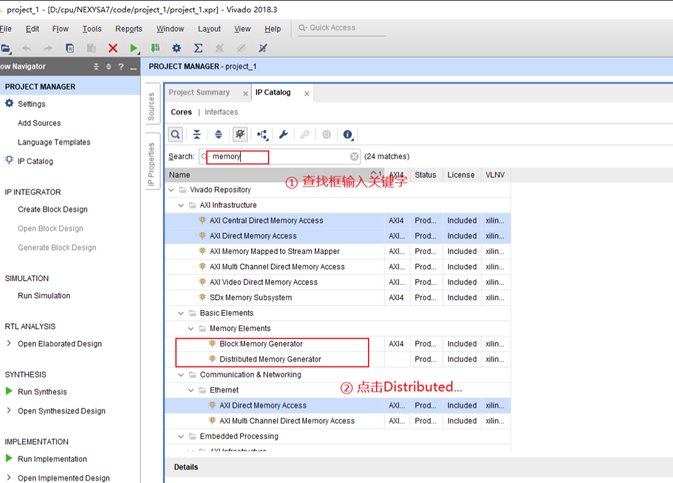This screenshot has height=483, width=673.
Task: Open the Tools menu
Action: [91, 29]
